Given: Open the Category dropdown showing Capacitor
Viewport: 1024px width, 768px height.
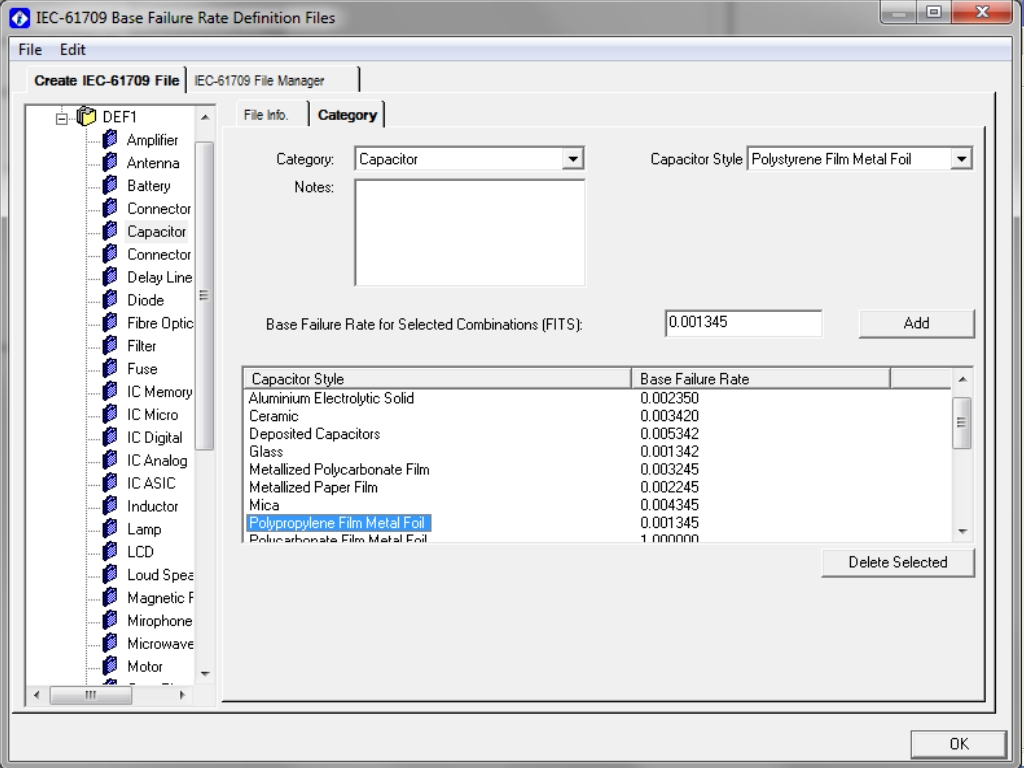Looking at the screenshot, I should coord(572,159).
